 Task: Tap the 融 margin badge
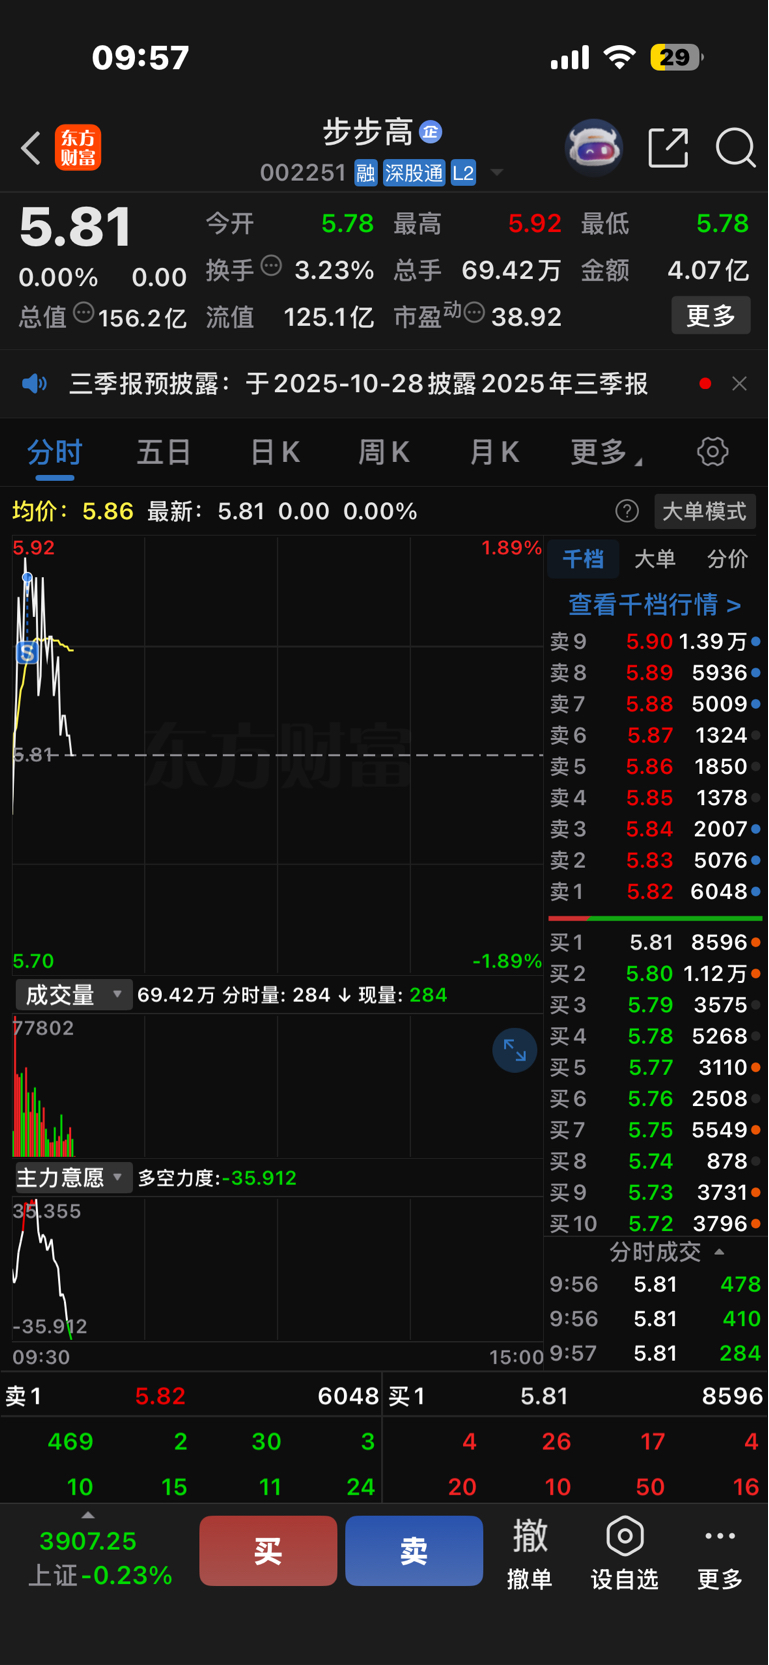click(x=366, y=173)
